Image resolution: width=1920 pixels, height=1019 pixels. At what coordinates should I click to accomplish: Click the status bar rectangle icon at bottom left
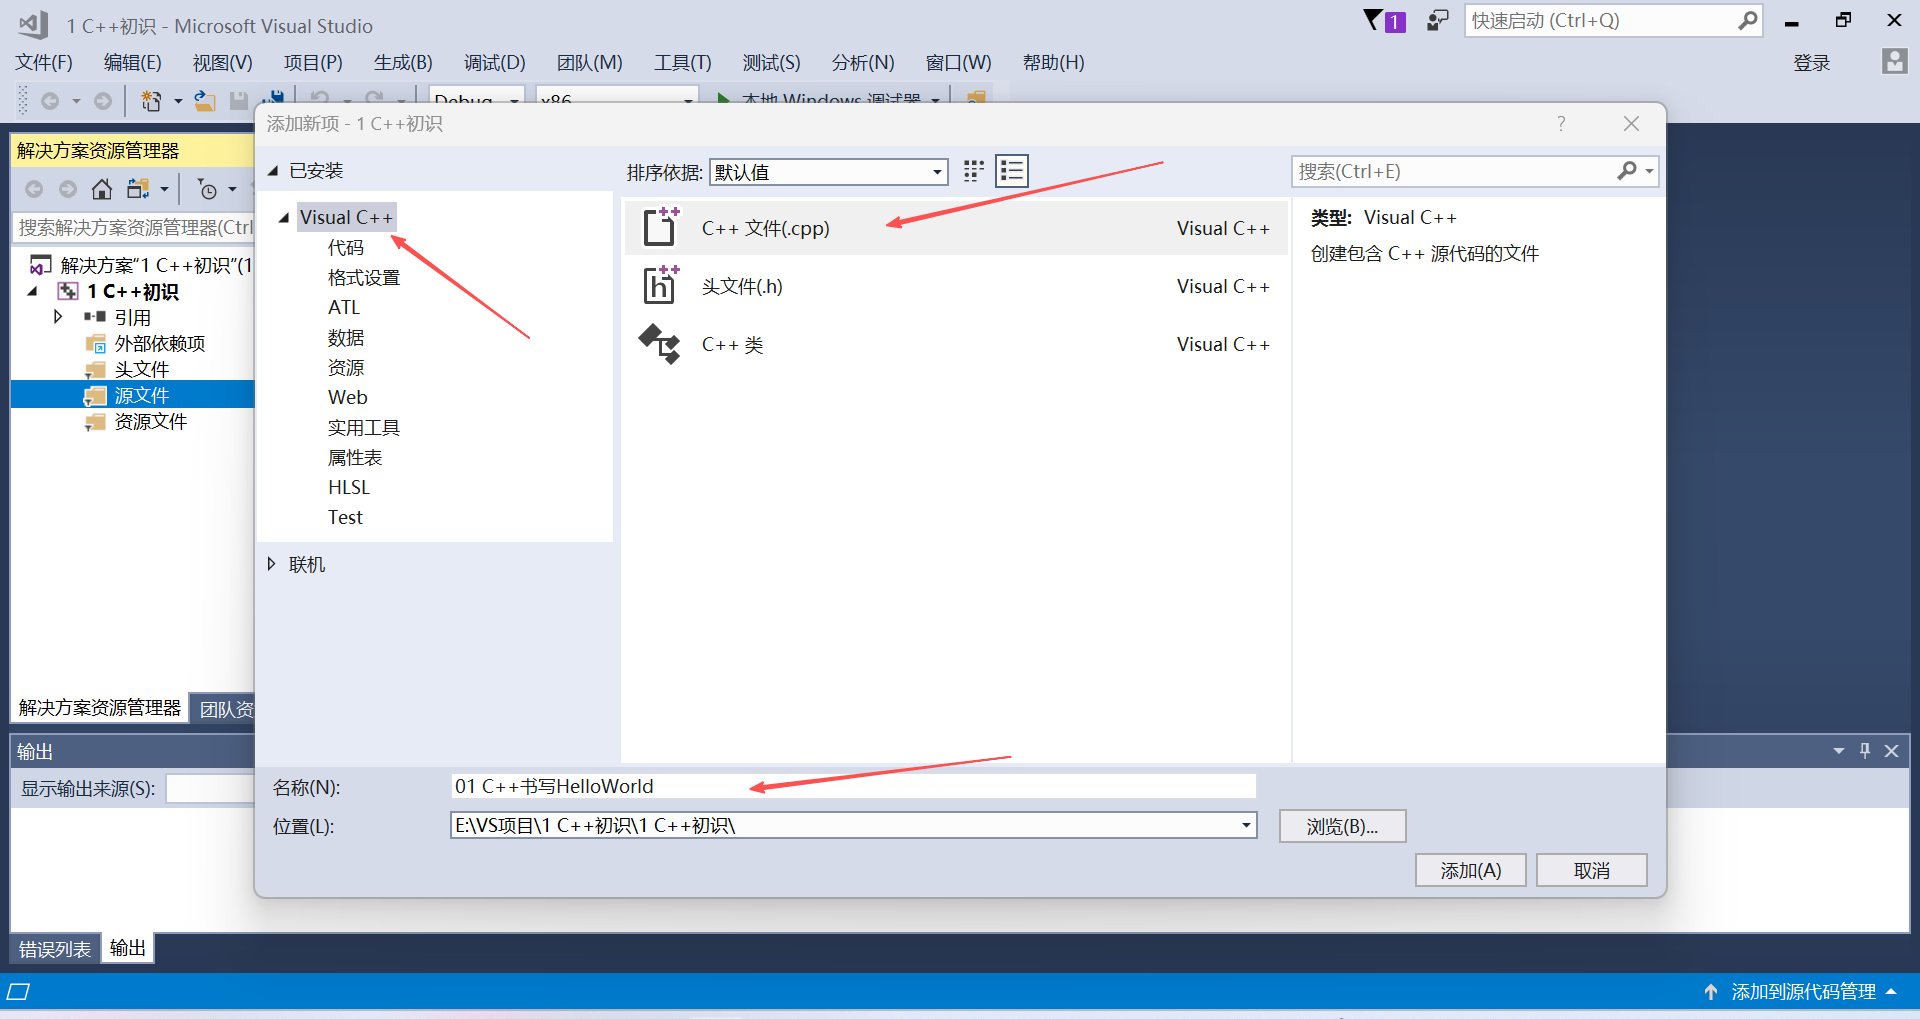(19, 992)
